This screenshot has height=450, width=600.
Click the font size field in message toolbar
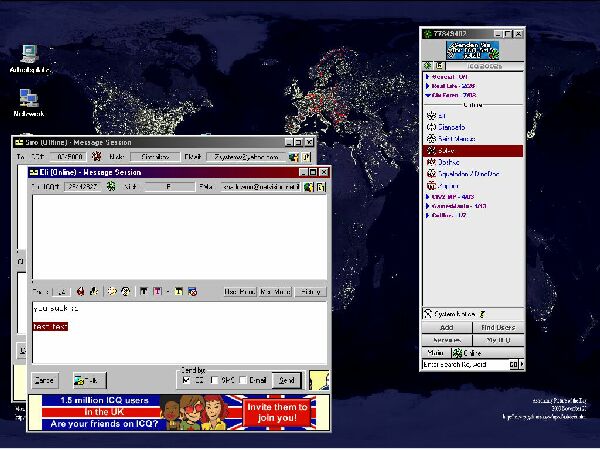tap(62, 292)
